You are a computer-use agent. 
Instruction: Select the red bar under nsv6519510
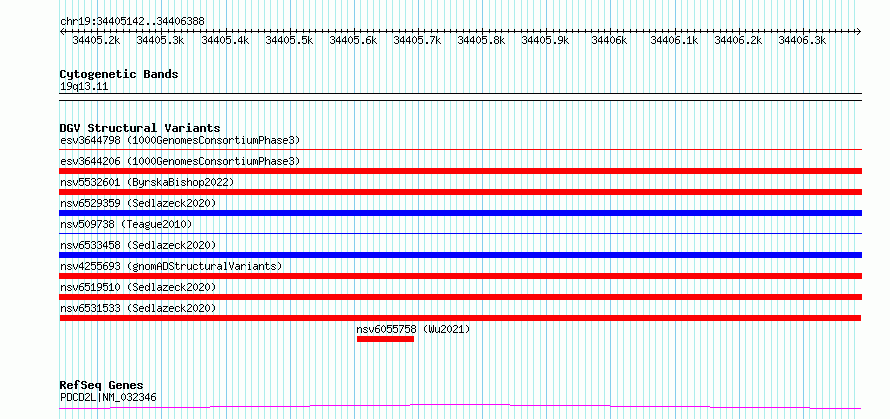[x=461, y=297]
